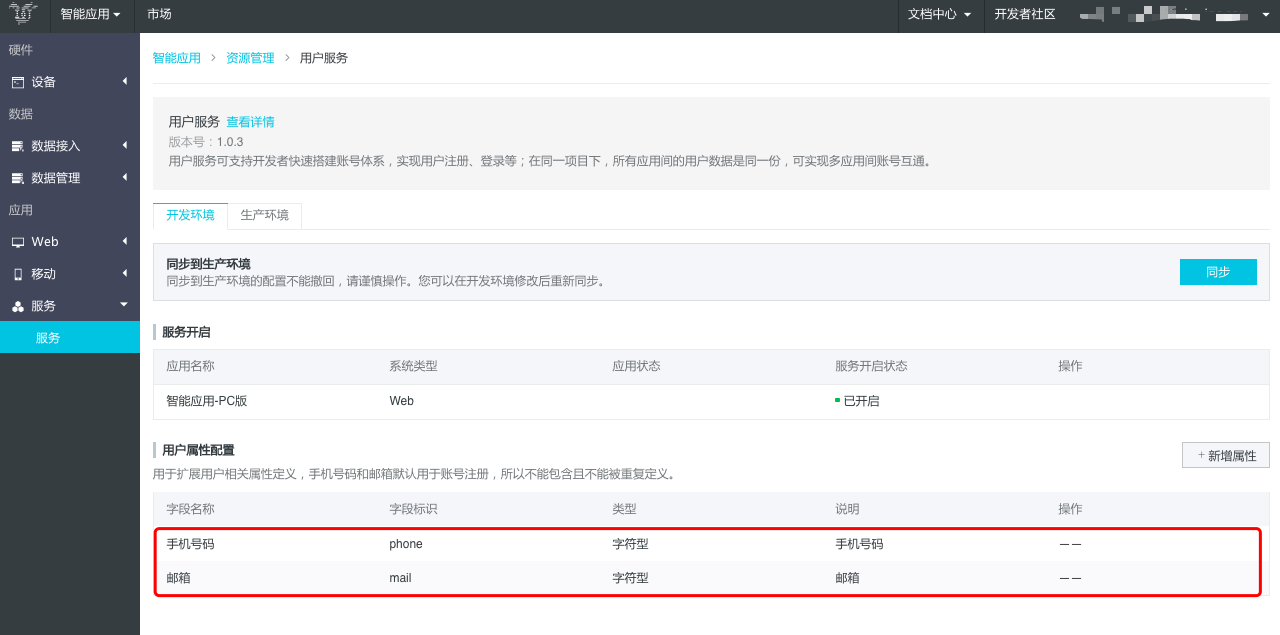This screenshot has width=1280, height=635.
Task: Select the 服务 submenu item highlighted in the sidebar
Action: [70, 338]
